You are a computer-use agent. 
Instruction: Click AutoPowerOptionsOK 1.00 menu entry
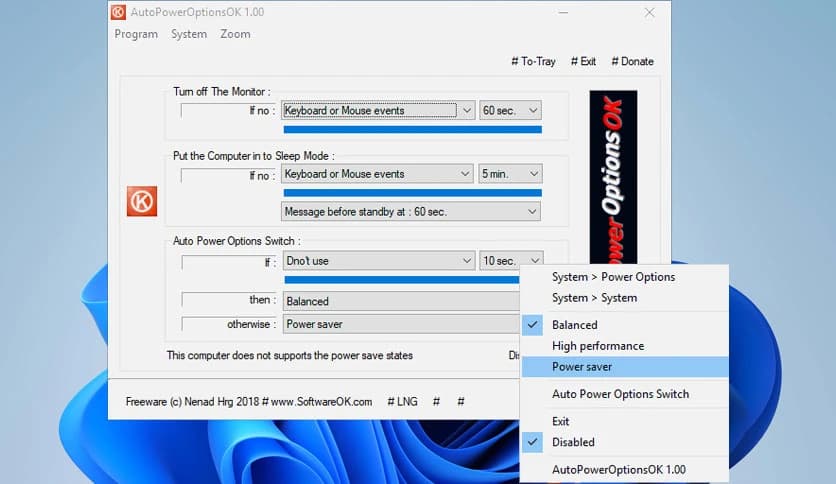[624, 470]
